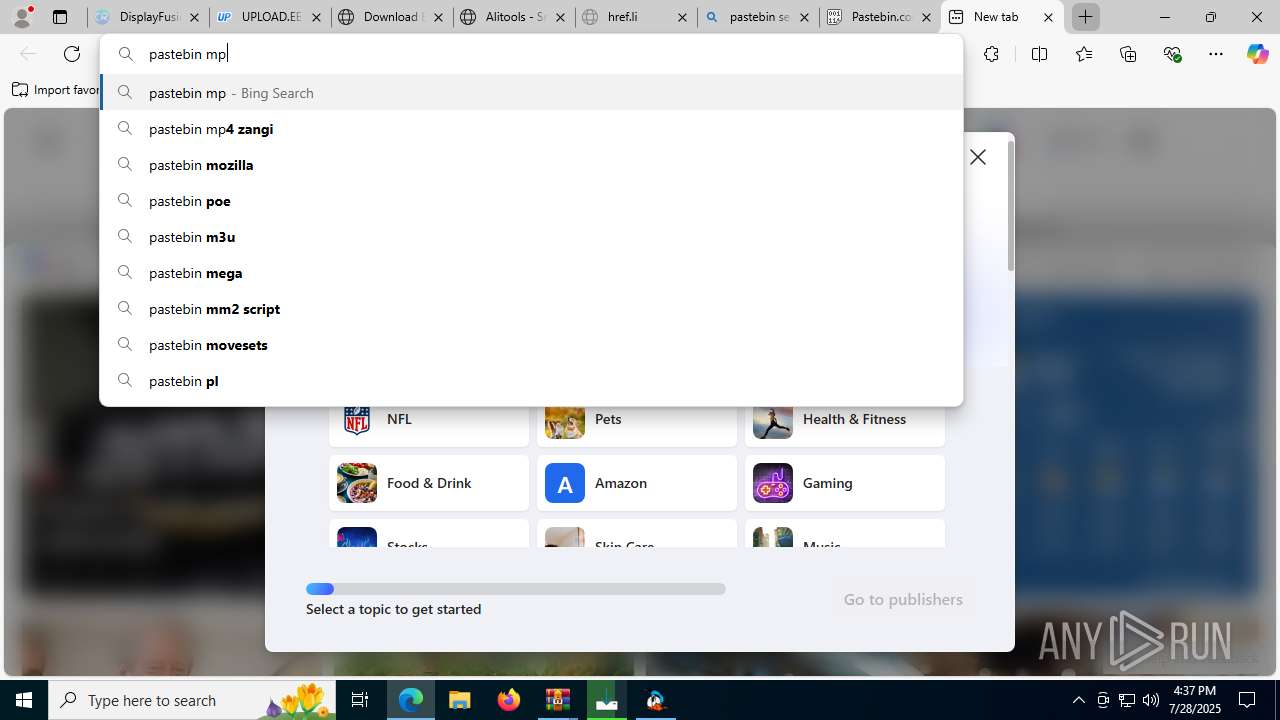Switch to the Download tab
Viewport: 1280px width, 720px height.
pyautogui.click(x=392, y=17)
